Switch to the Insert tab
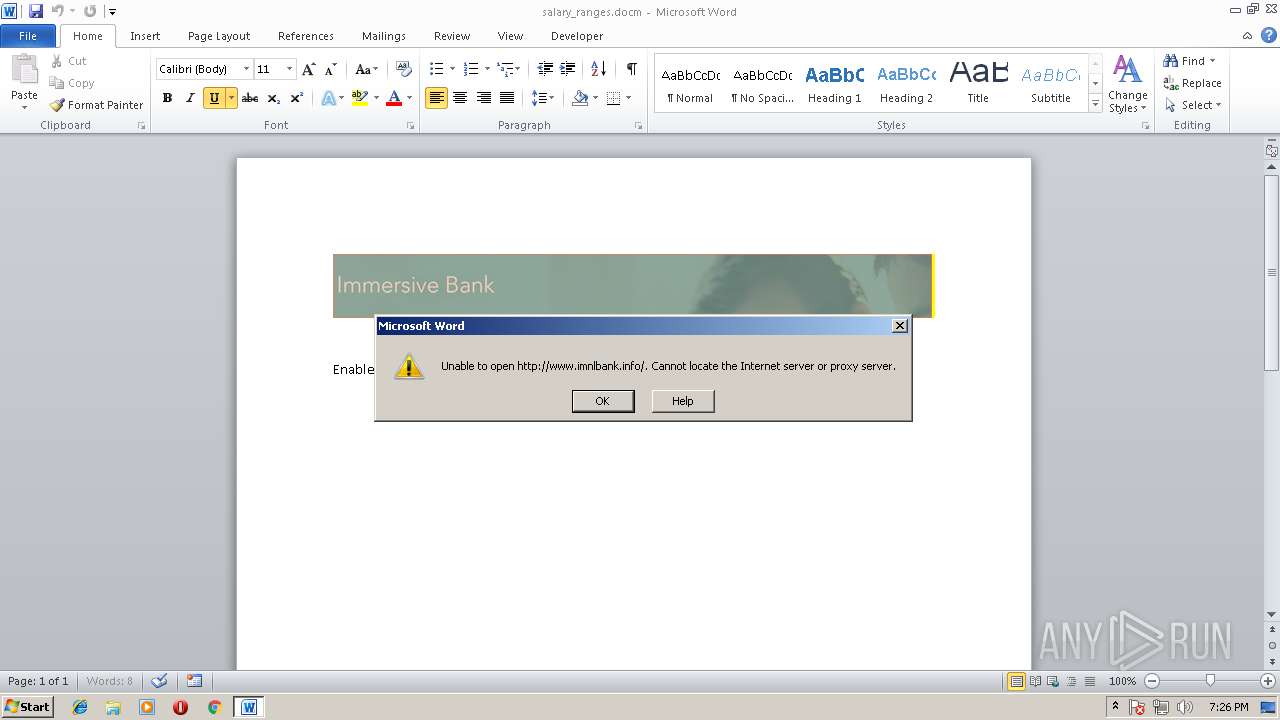The width and height of the screenshot is (1280, 720). (x=145, y=36)
